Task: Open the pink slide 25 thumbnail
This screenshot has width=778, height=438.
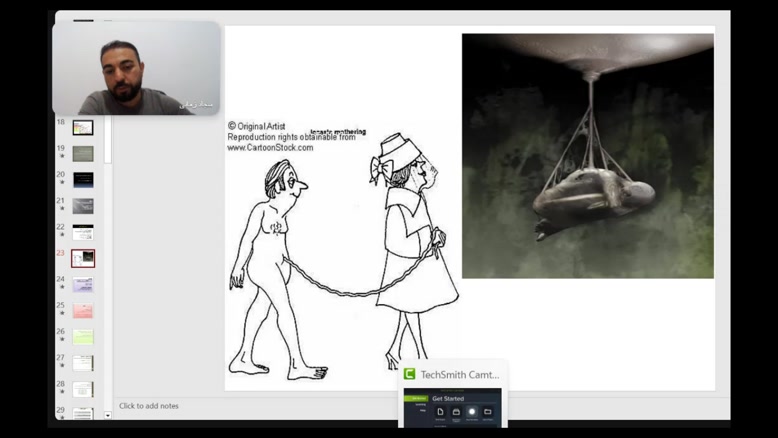Action: 83,310
